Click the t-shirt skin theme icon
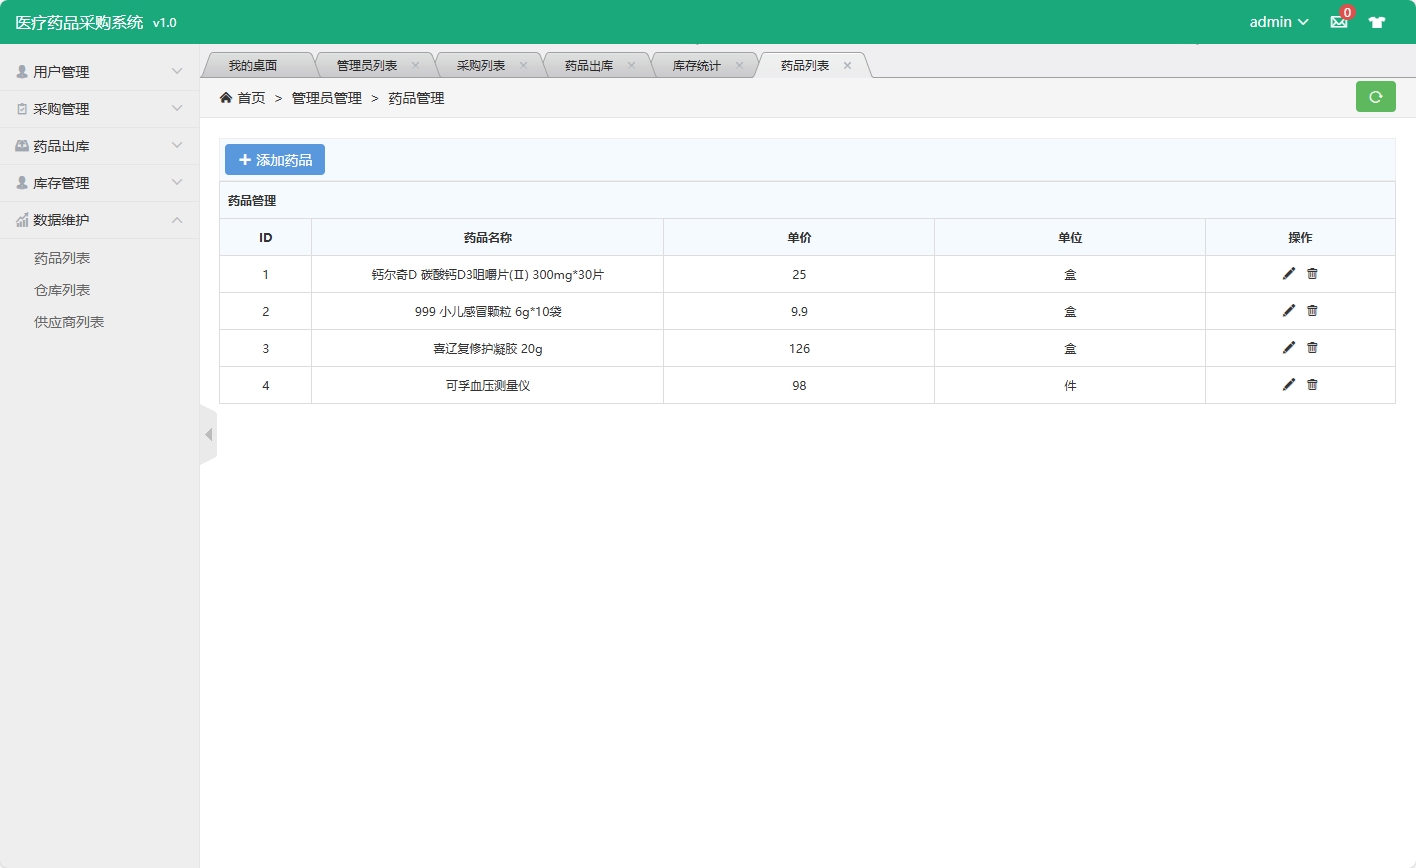 click(x=1377, y=22)
